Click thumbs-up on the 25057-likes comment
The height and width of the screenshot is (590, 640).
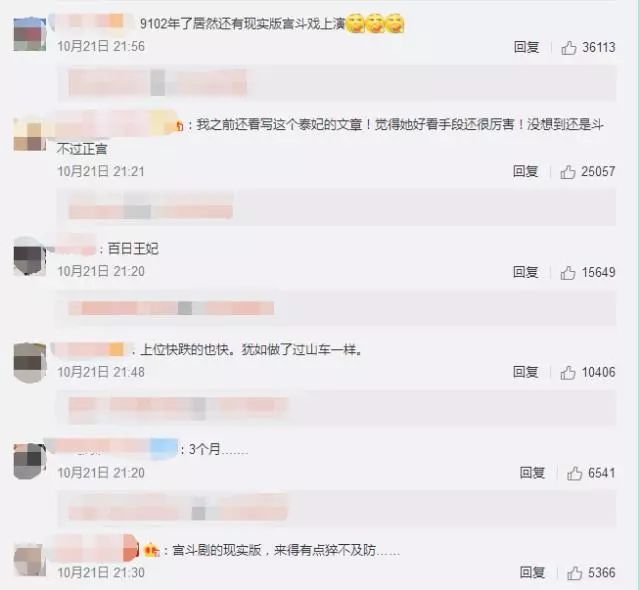pos(568,172)
